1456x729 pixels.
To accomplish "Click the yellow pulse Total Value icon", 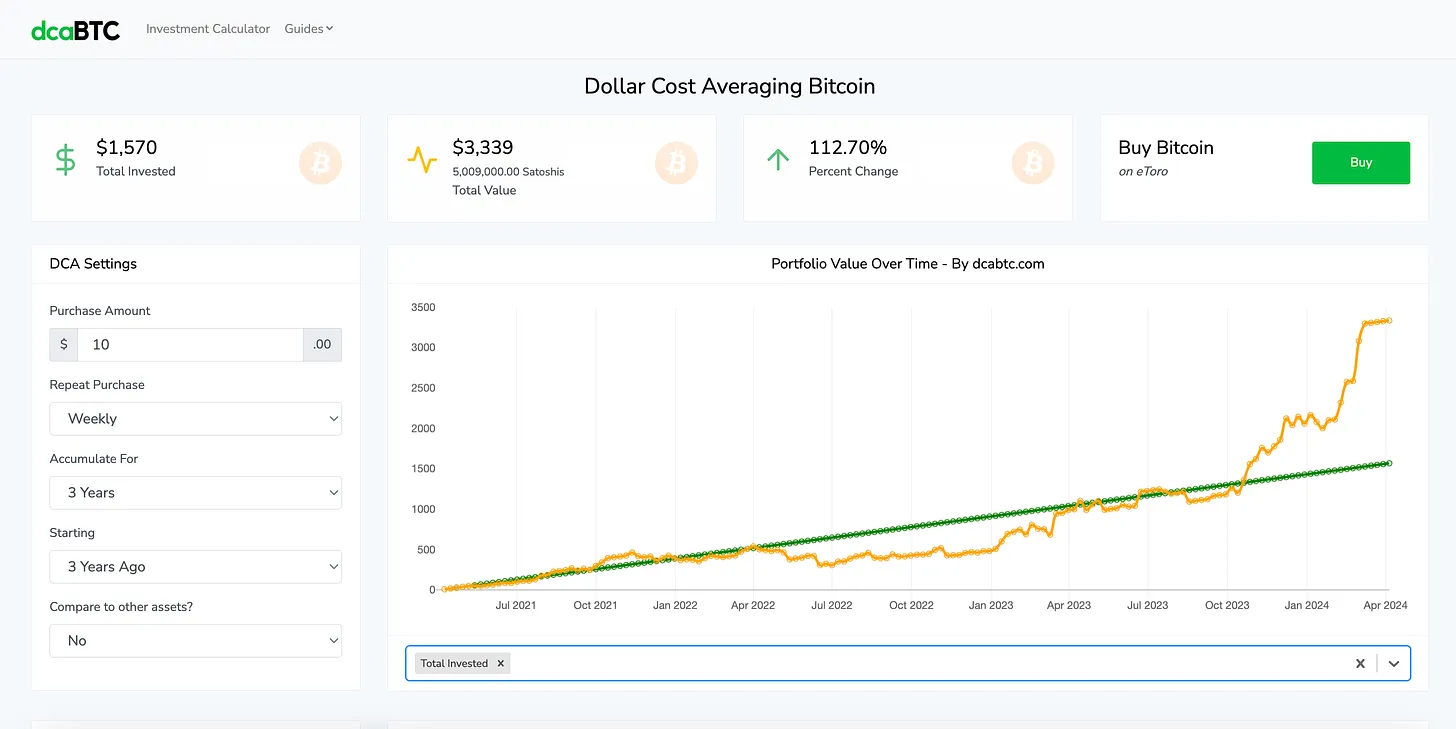I will [x=422, y=160].
